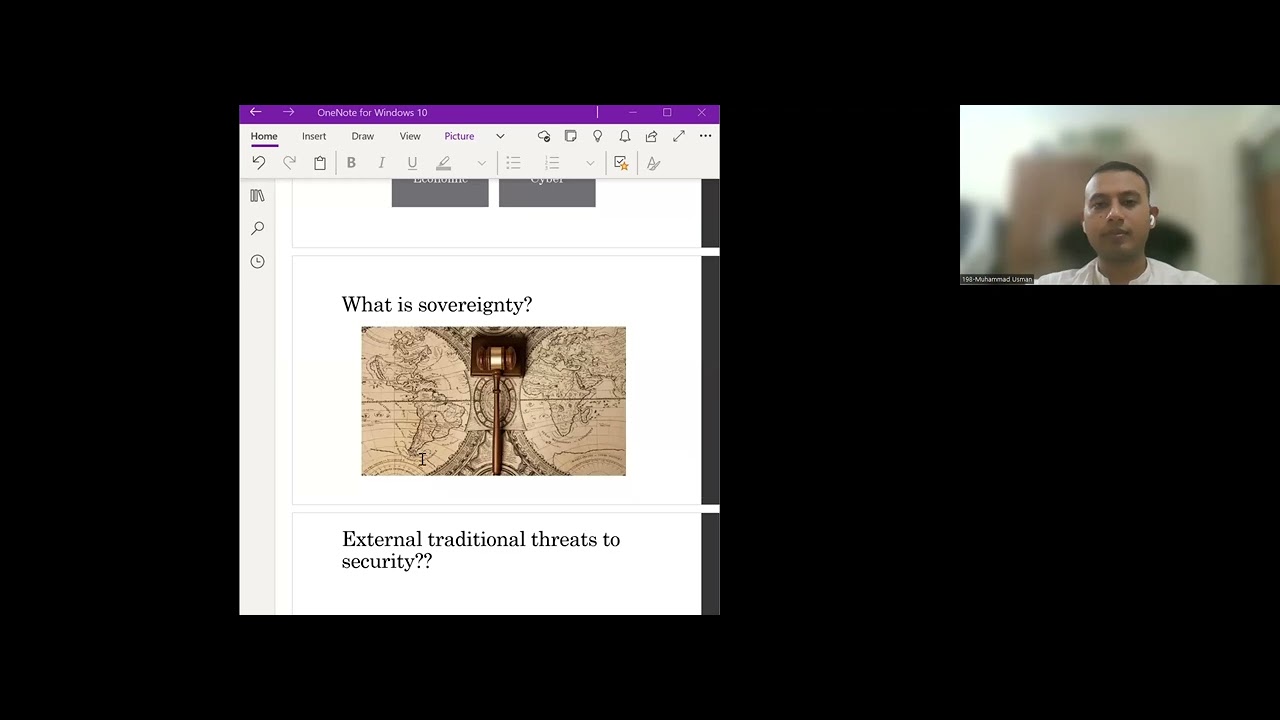This screenshot has height=720, width=1280.
Task: Click the OneNote for Windows 10 title
Action: pyautogui.click(x=372, y=113)
